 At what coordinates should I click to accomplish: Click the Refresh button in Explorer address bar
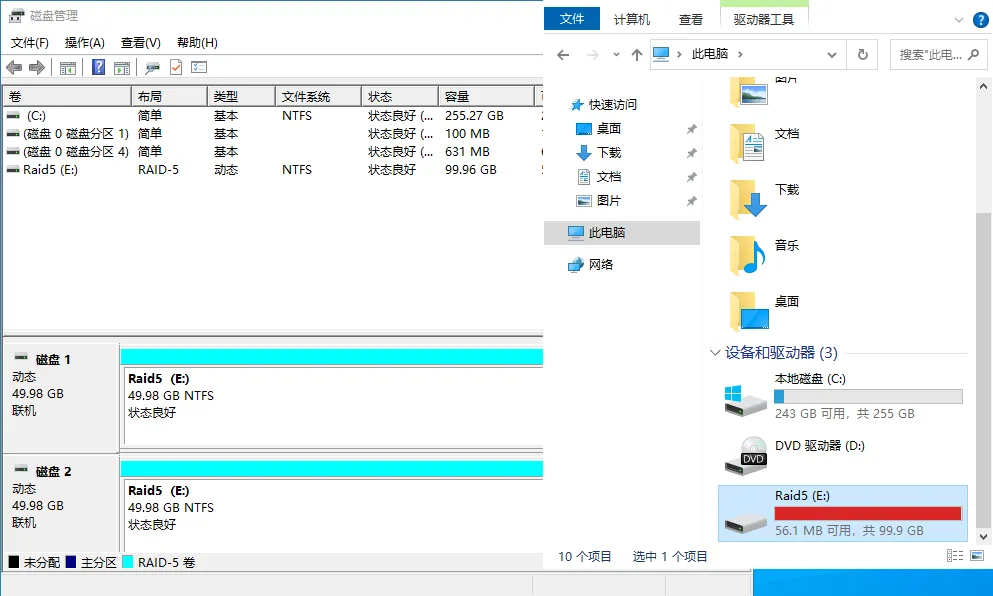pyautogui.click(x=861, y=54)
